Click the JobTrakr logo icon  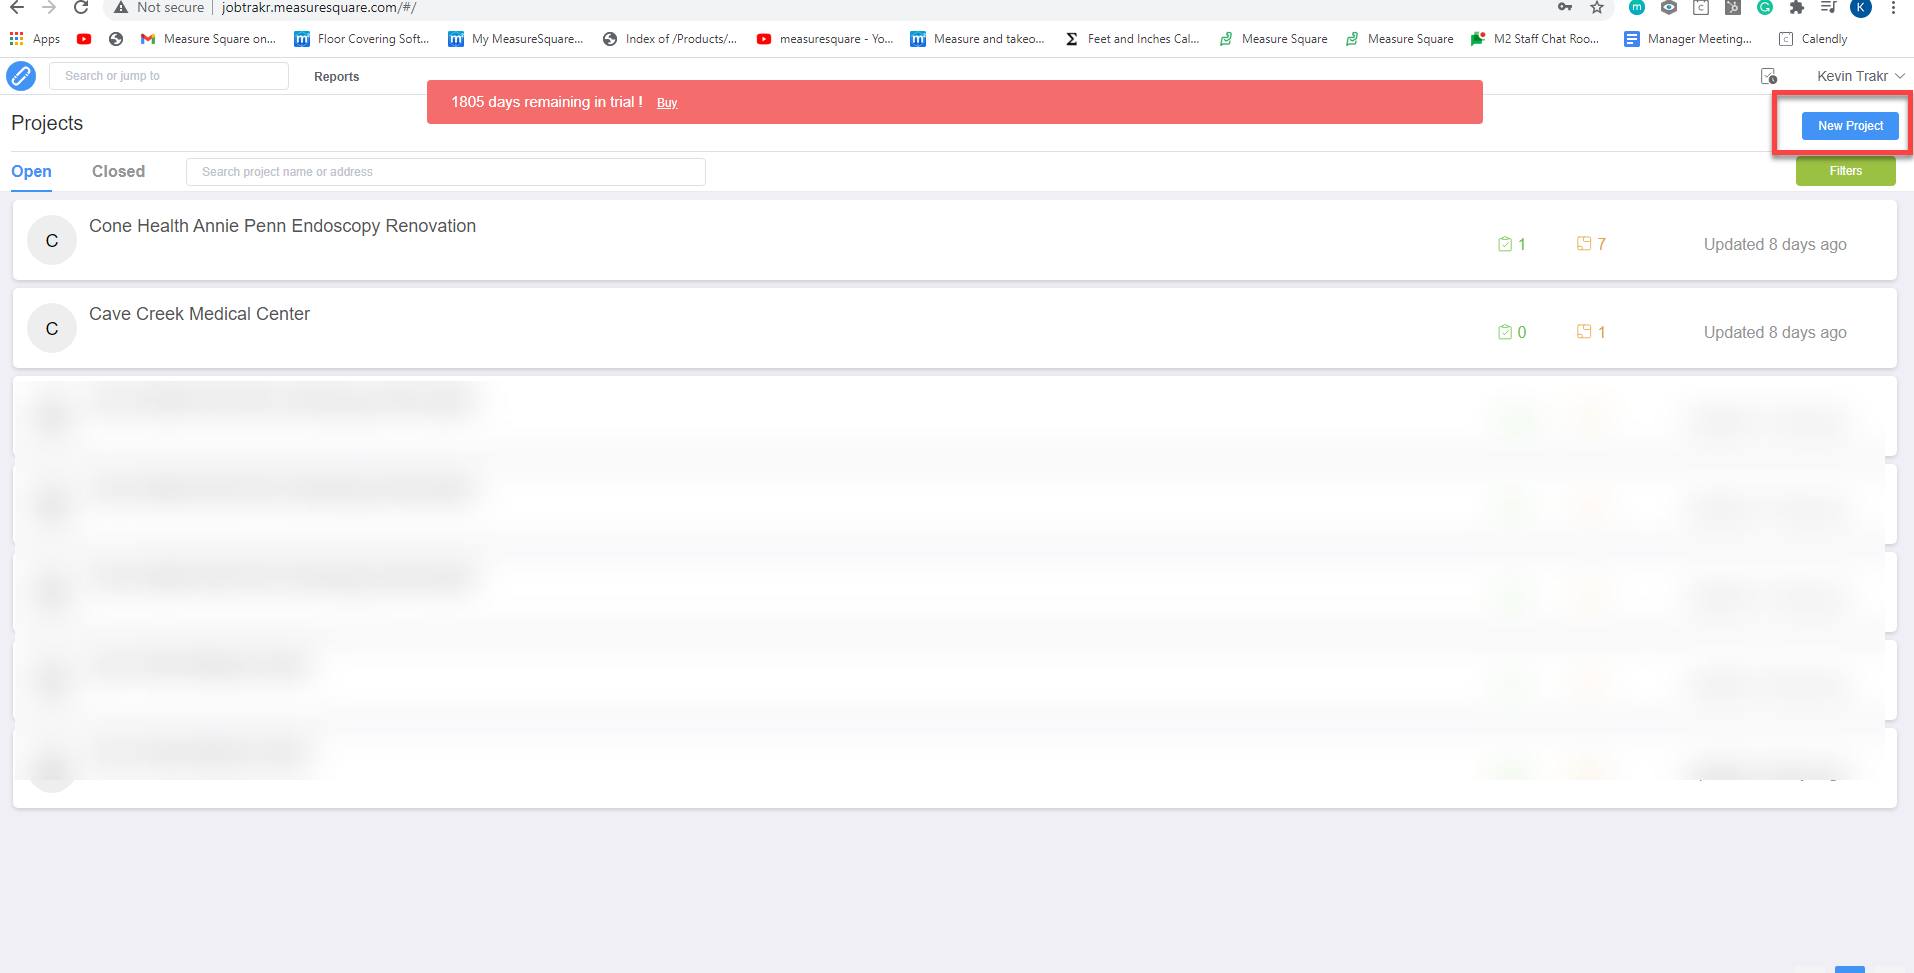click(21, 76)
